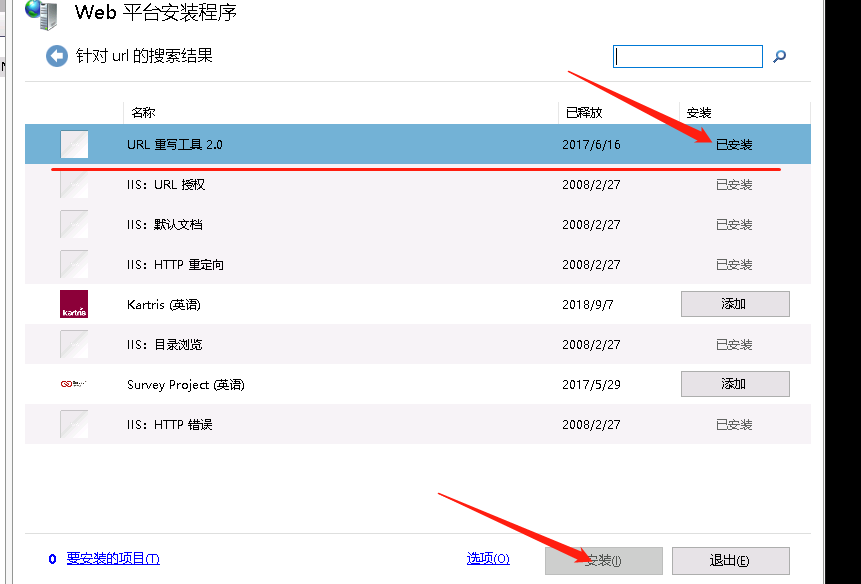Sort by the 已释放 column header
861x584 pixels.
(x=584, y=113)
